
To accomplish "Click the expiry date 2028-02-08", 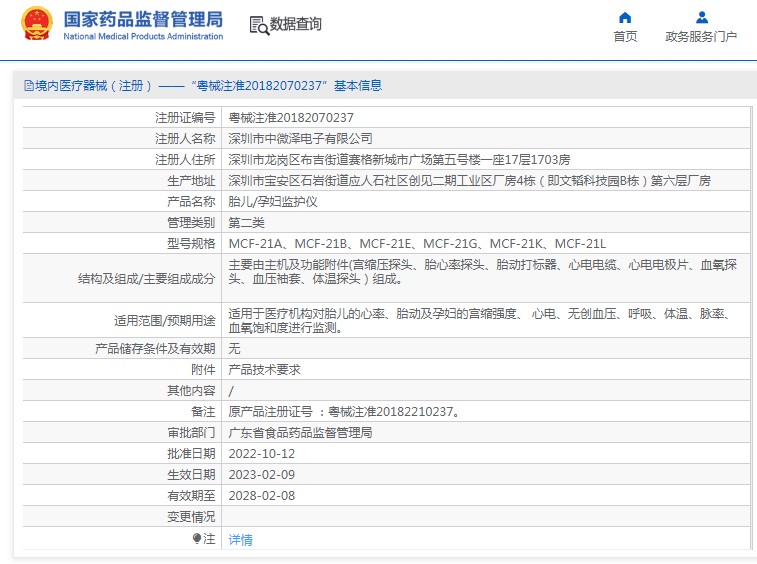I will [x=261, y=495].
